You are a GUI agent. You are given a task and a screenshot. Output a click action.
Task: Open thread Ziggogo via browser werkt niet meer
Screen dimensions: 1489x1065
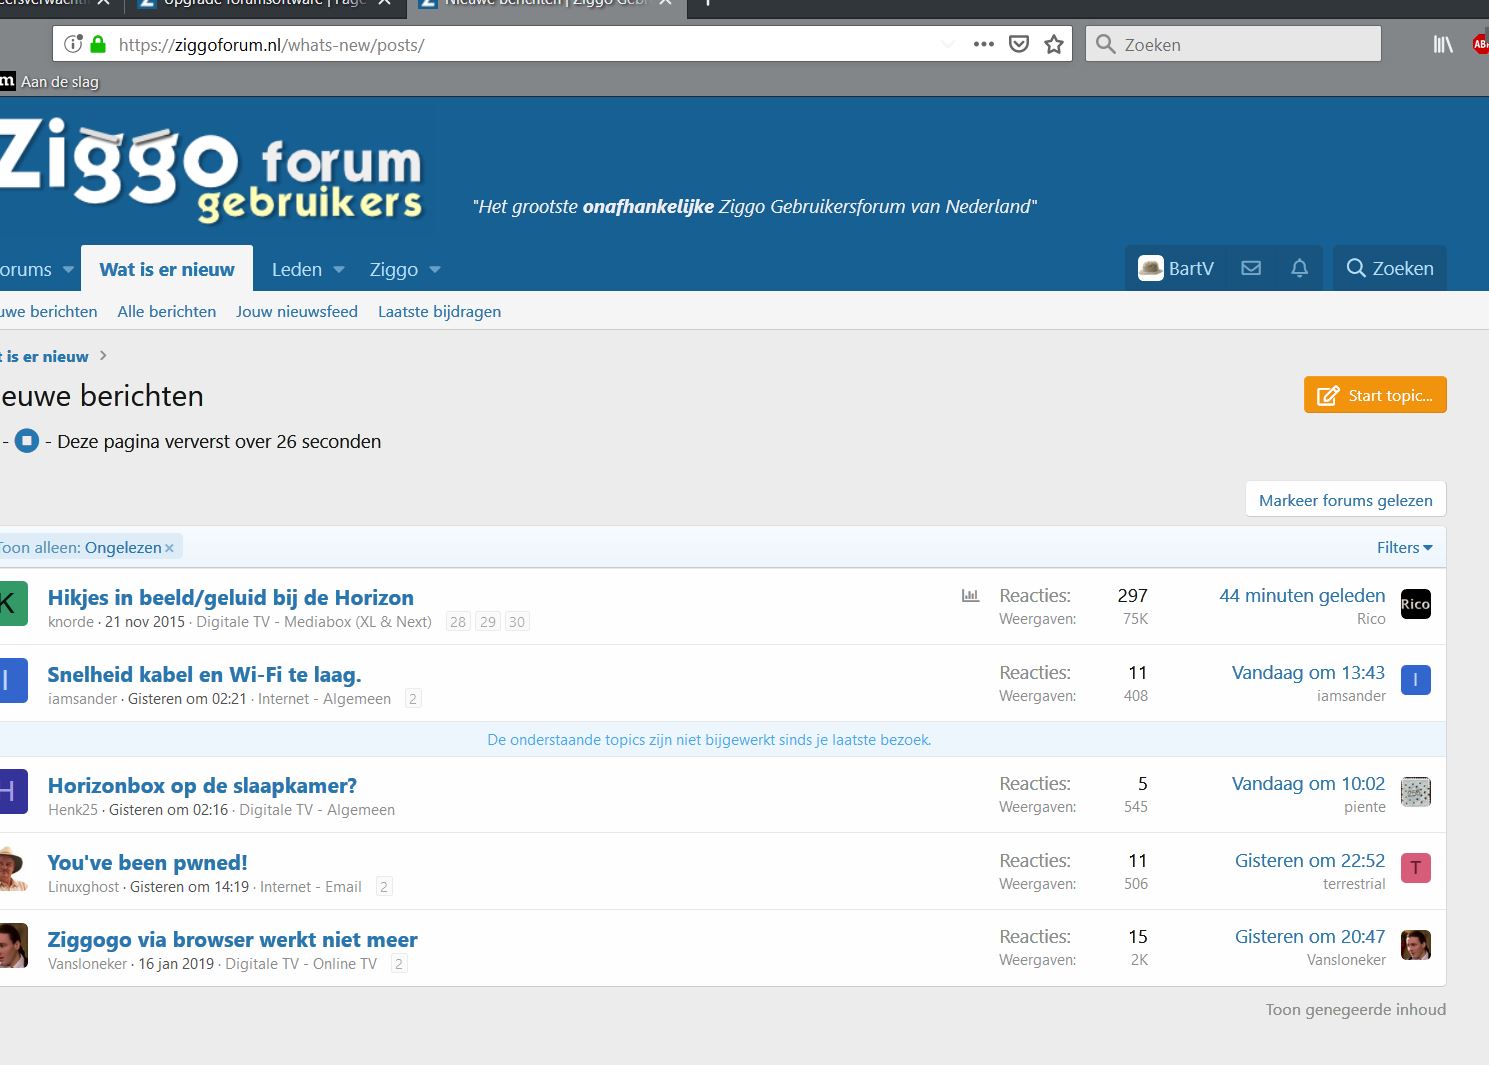[x=233, y=939]
